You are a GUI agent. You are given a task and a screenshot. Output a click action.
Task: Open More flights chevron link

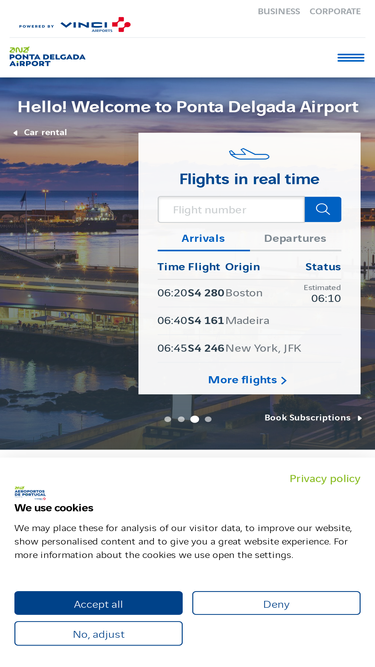click(247, 379)
